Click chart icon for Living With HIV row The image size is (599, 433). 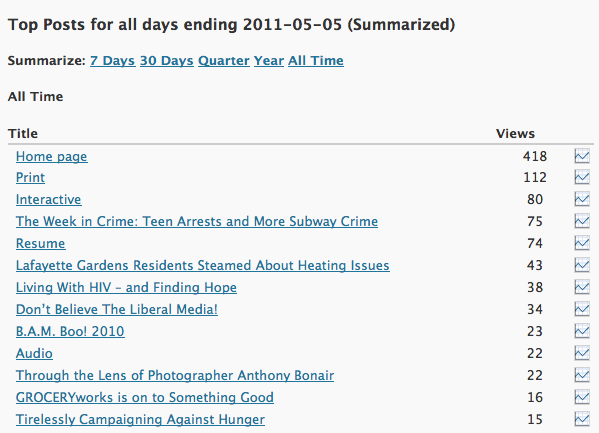click(x=582, y=287)
